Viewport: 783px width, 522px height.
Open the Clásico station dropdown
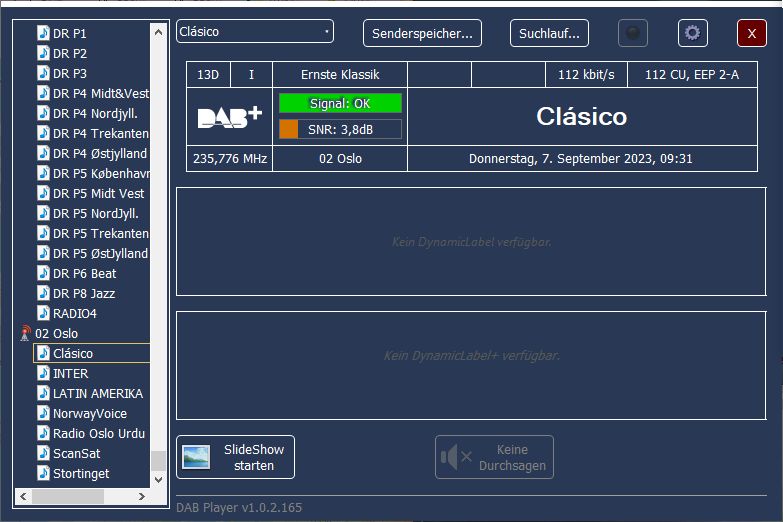coord(254,32)
